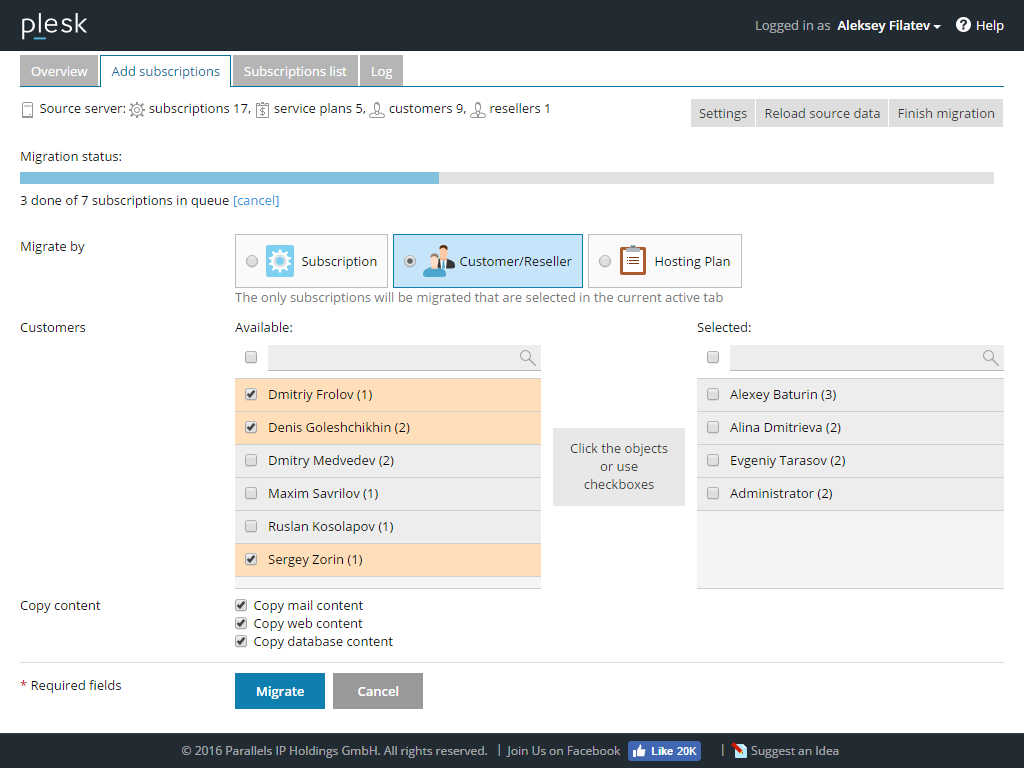Check the Maxim Savrilov checkbox
The image size is (1024, 768).
click(251, 494)
